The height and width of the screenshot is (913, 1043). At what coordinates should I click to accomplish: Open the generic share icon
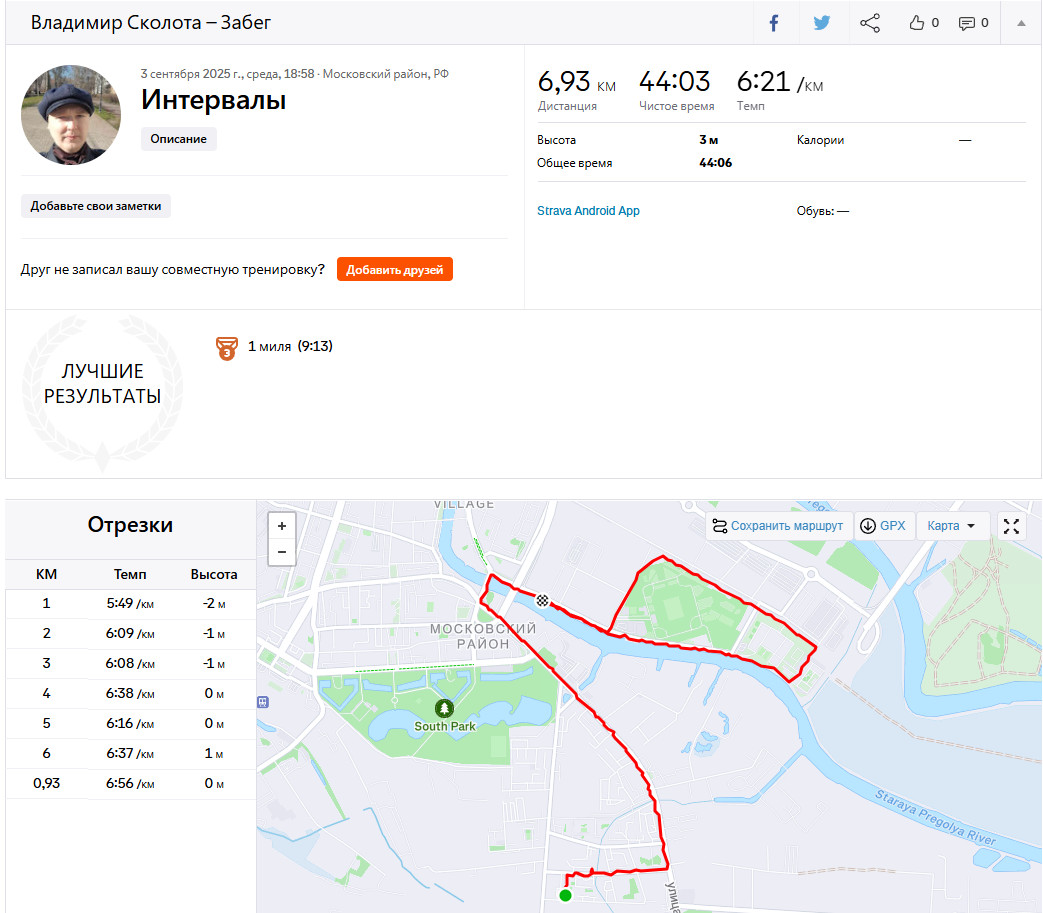[x=869, y=23]
